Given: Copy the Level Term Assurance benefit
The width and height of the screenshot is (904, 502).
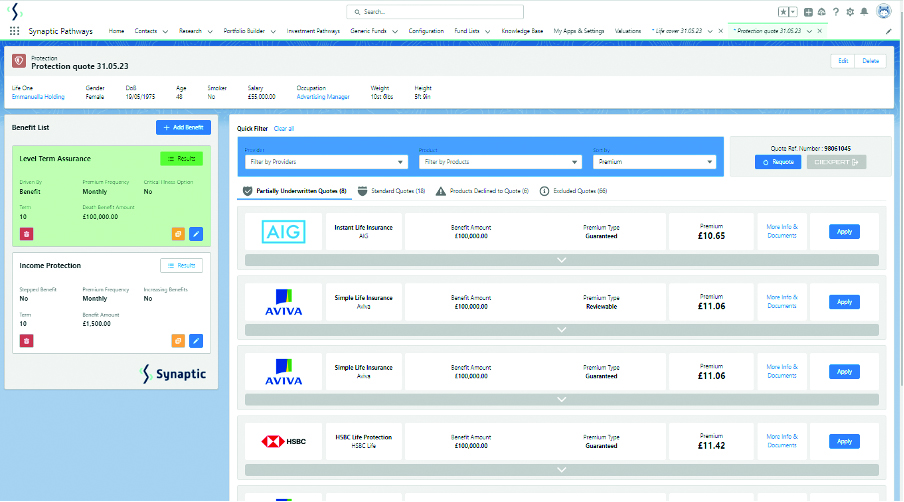Looking at the screenshot, I should click(178, 234).
